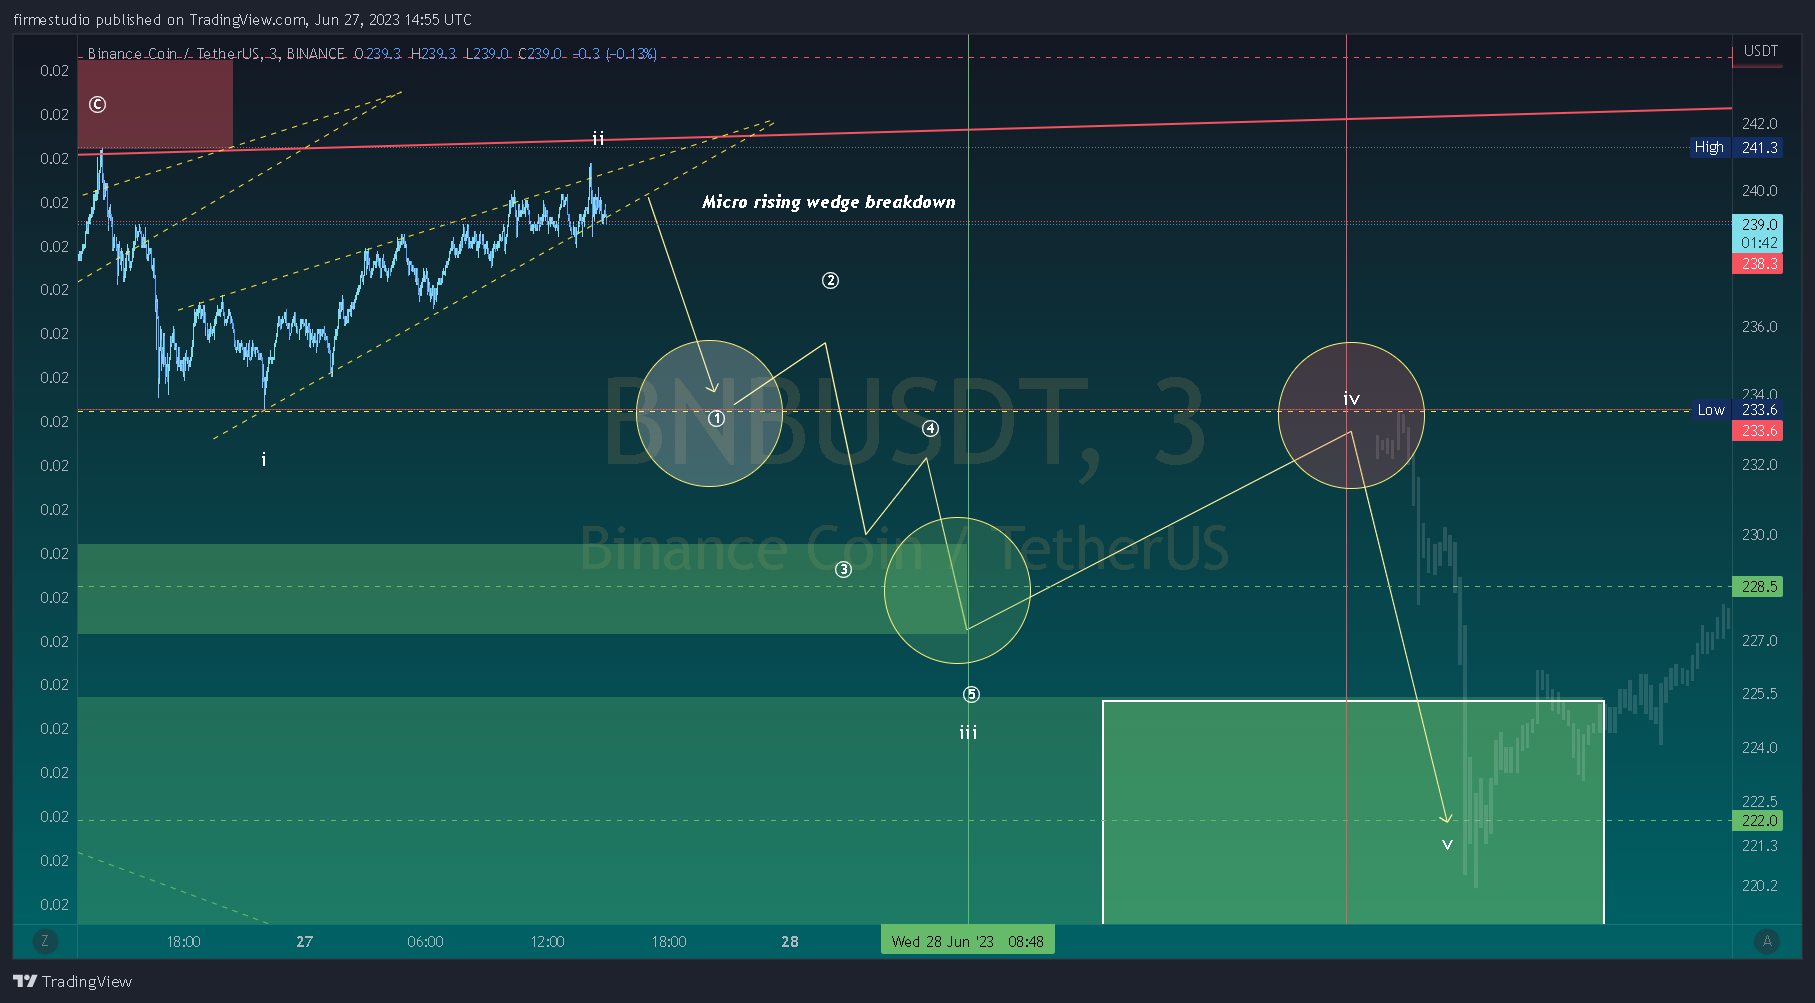Click the low value L239.0
This screenshot has width=1815, height=1003.
(x=487, y=54)
